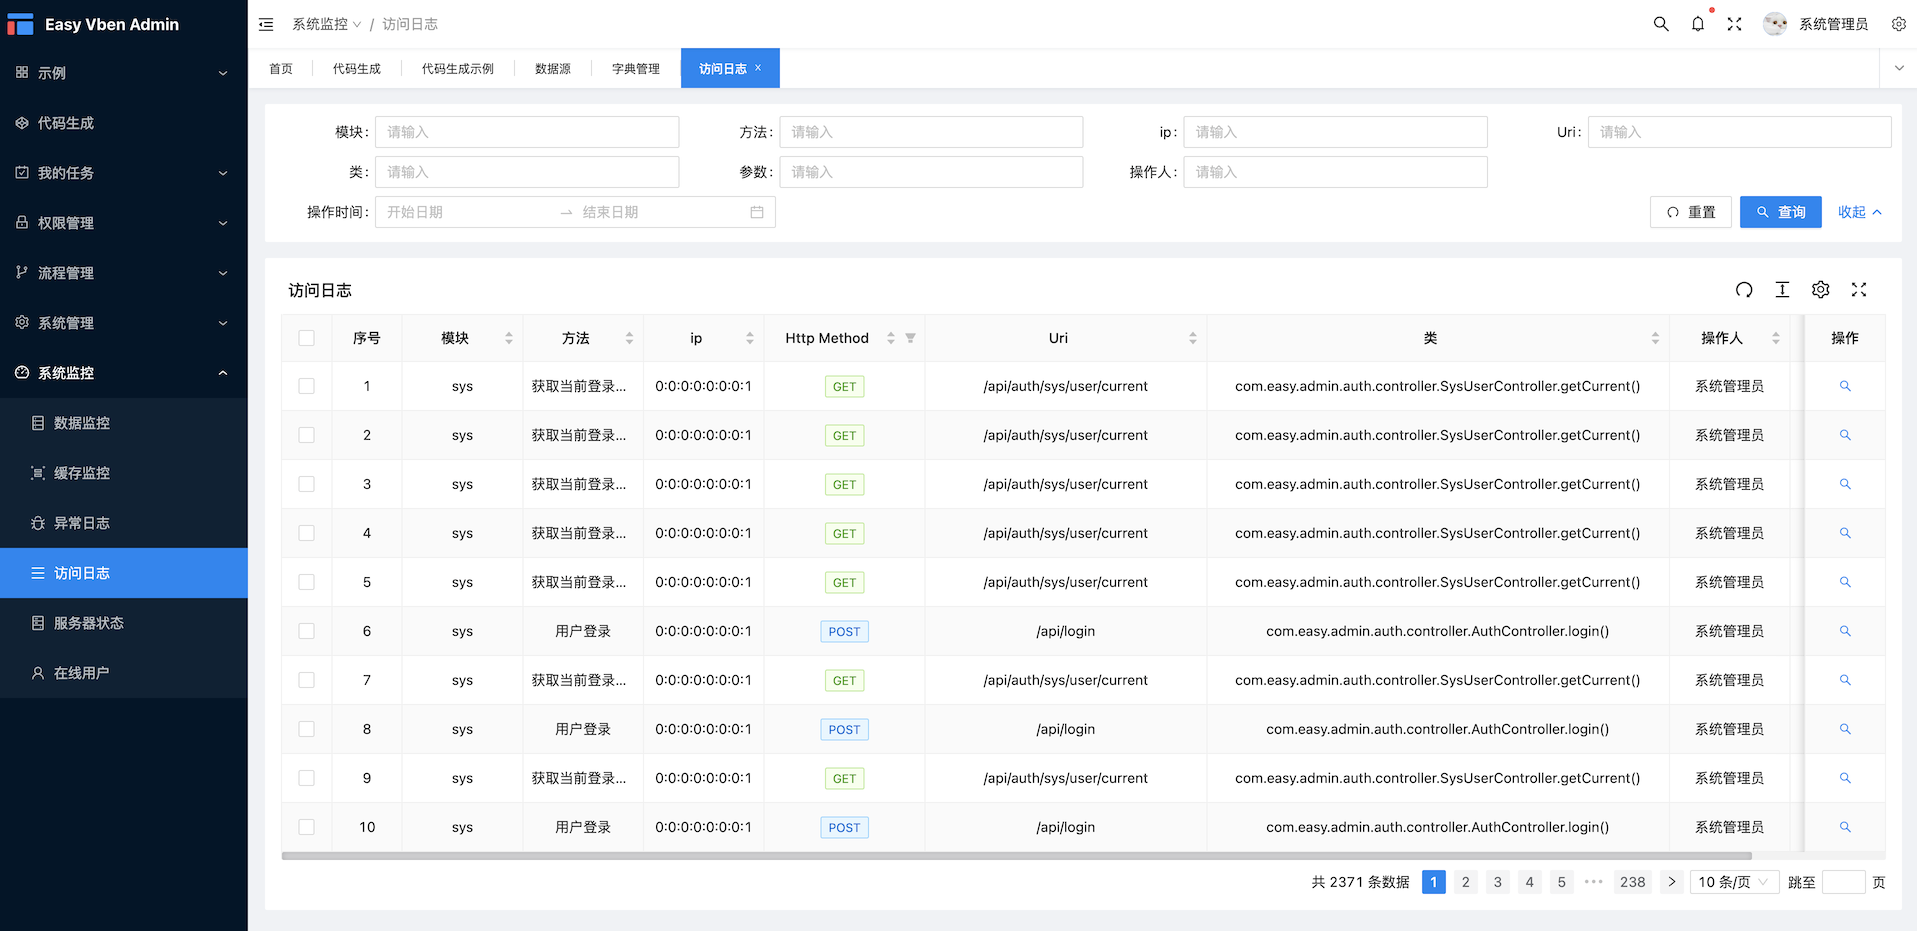
Task: View details of row 3 log
Action: pyautogui.click(x=1845, y=484)
